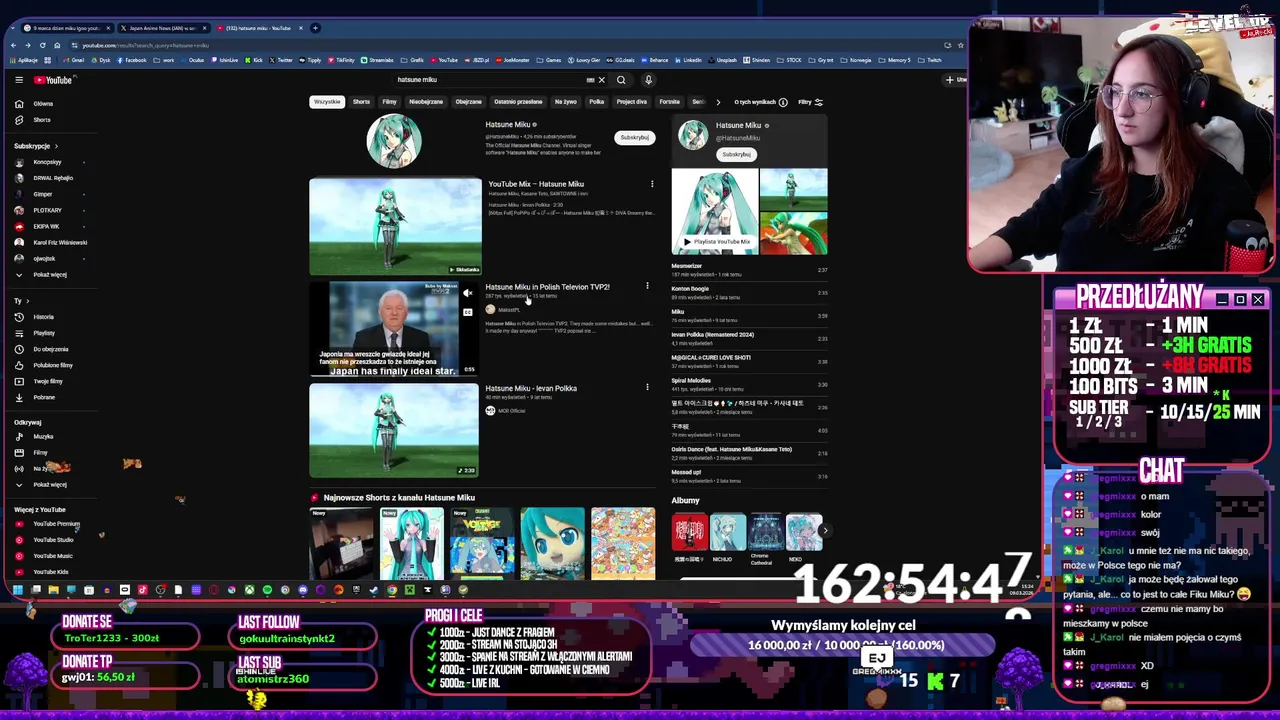Expand the Ty section
Viewport: 1280px width, 720px height.
click(x=22, y=301)
